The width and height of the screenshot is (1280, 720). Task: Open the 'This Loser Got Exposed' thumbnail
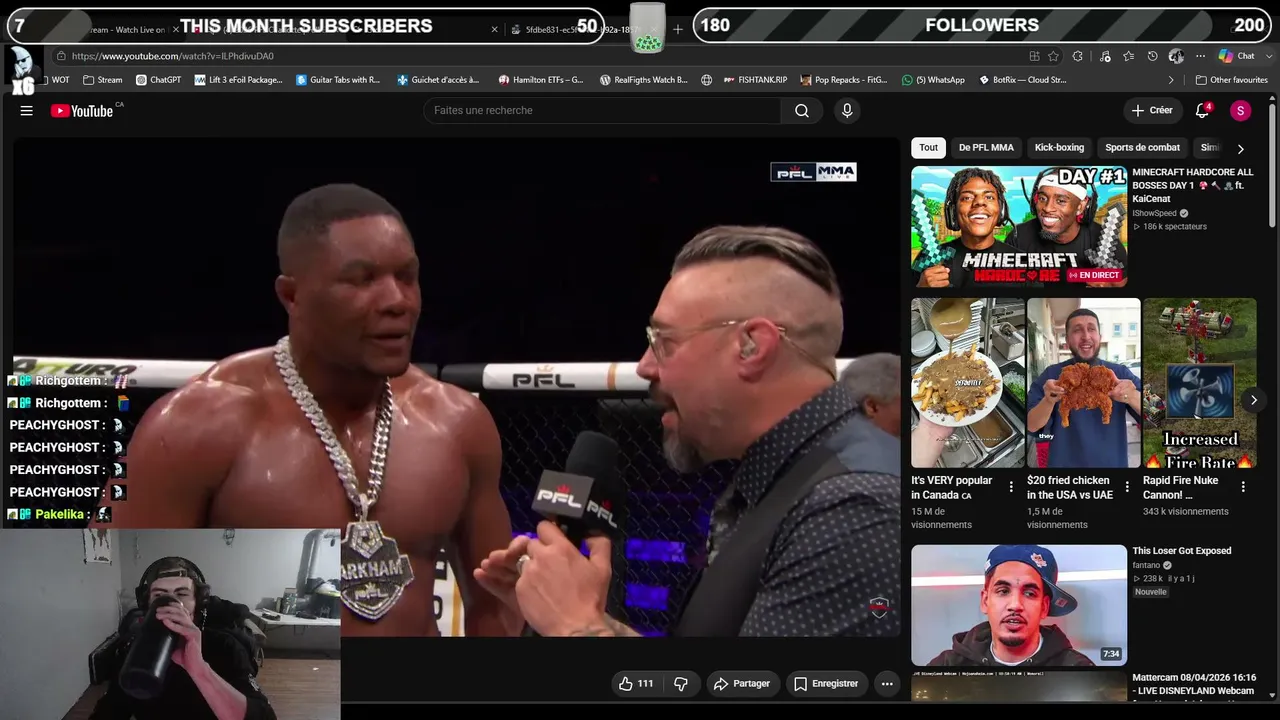(1019, 605)
